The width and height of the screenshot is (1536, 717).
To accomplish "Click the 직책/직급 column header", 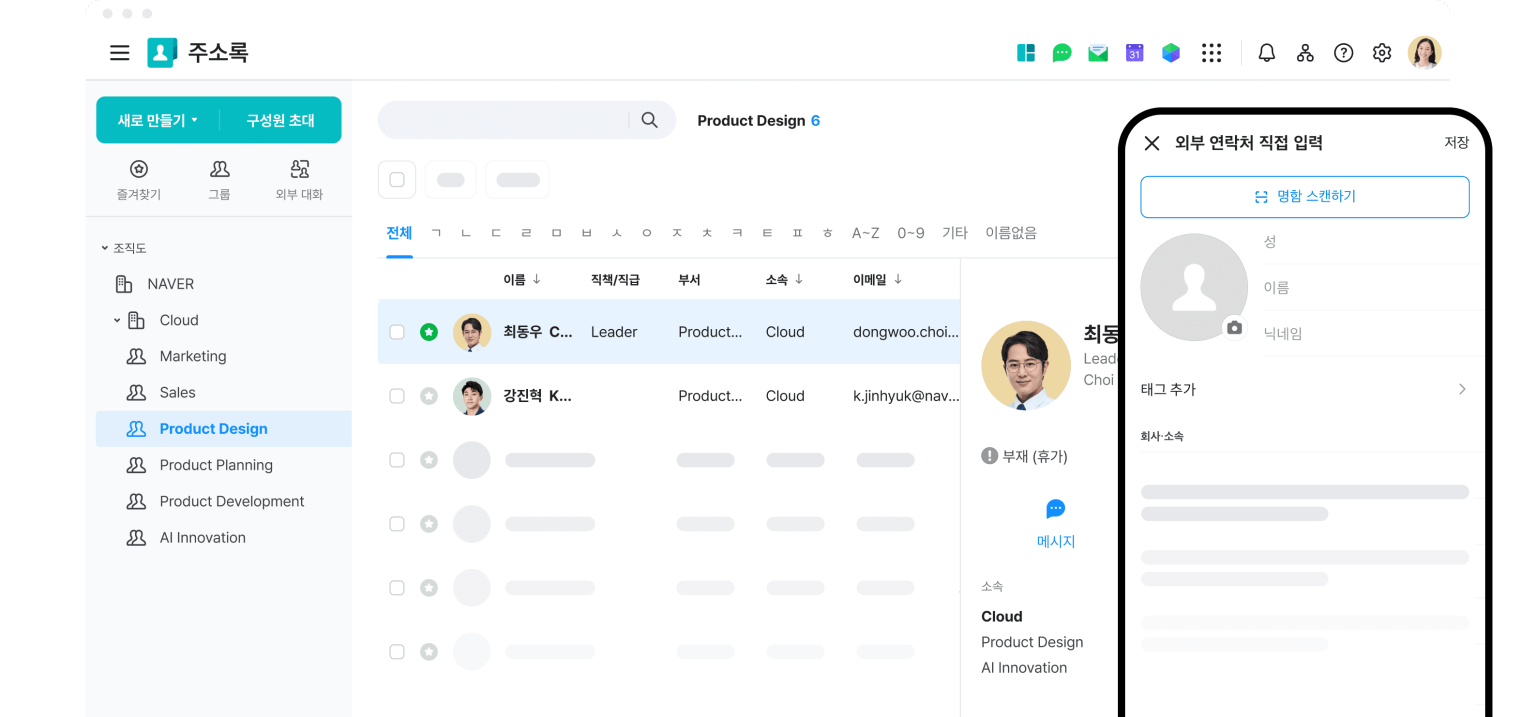I will (615, 280).
